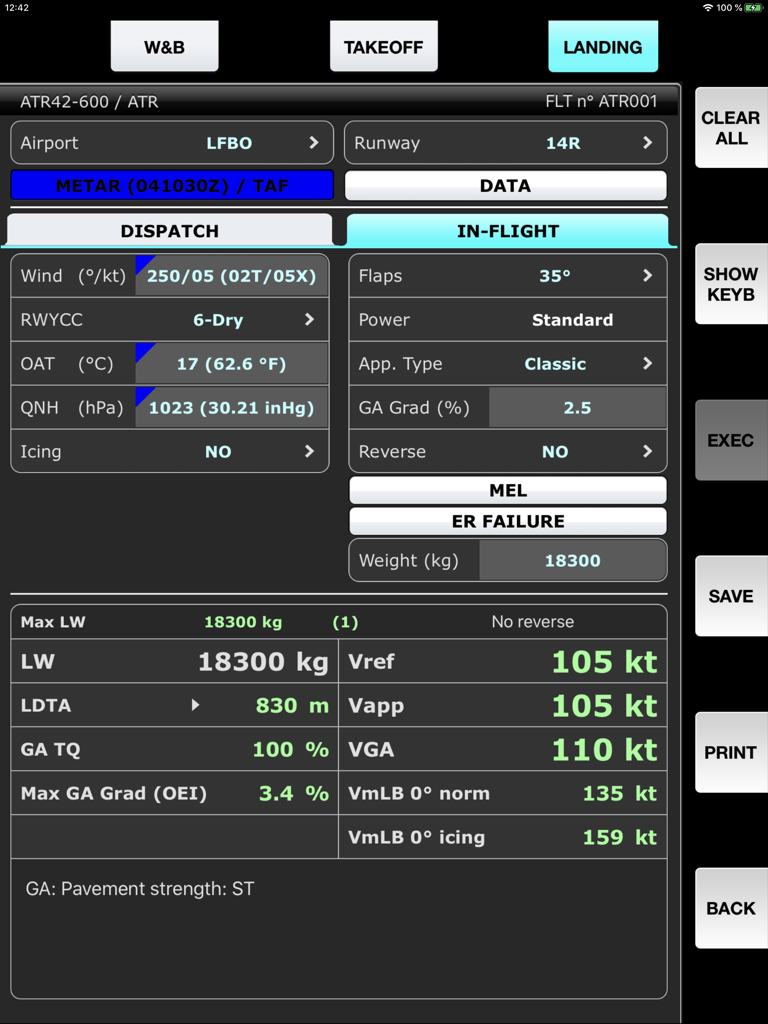Tap the LW 18300 kg value

tap(263, 662)
